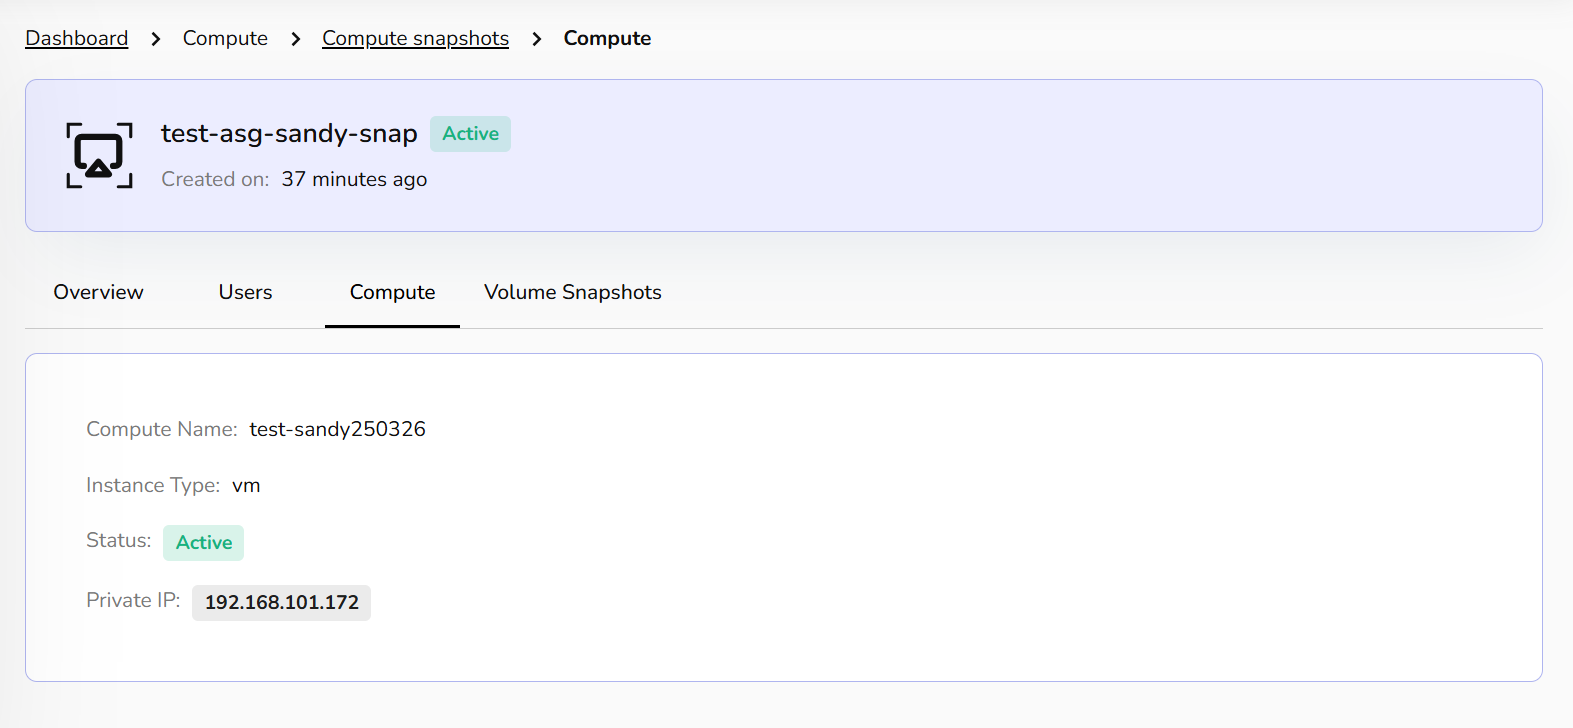
Task: Click the chevron before Compute snapshots breadcrumb
Action: pyautogui.click(x=295, y=39)
